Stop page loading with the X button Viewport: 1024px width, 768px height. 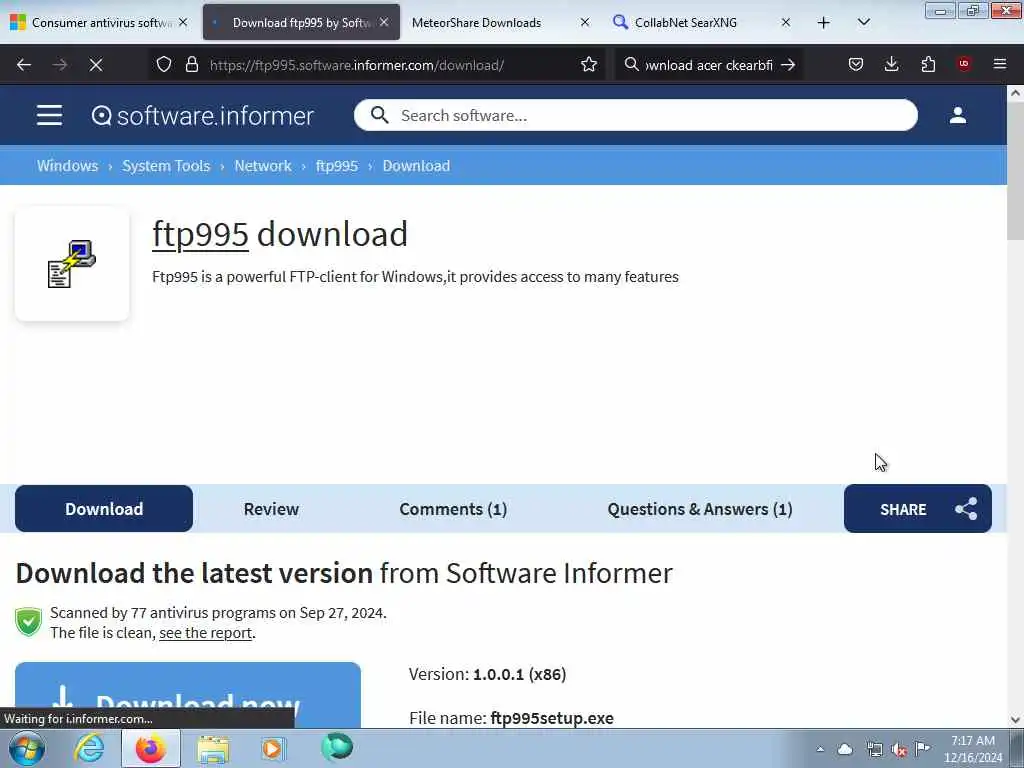coord(95,65)
